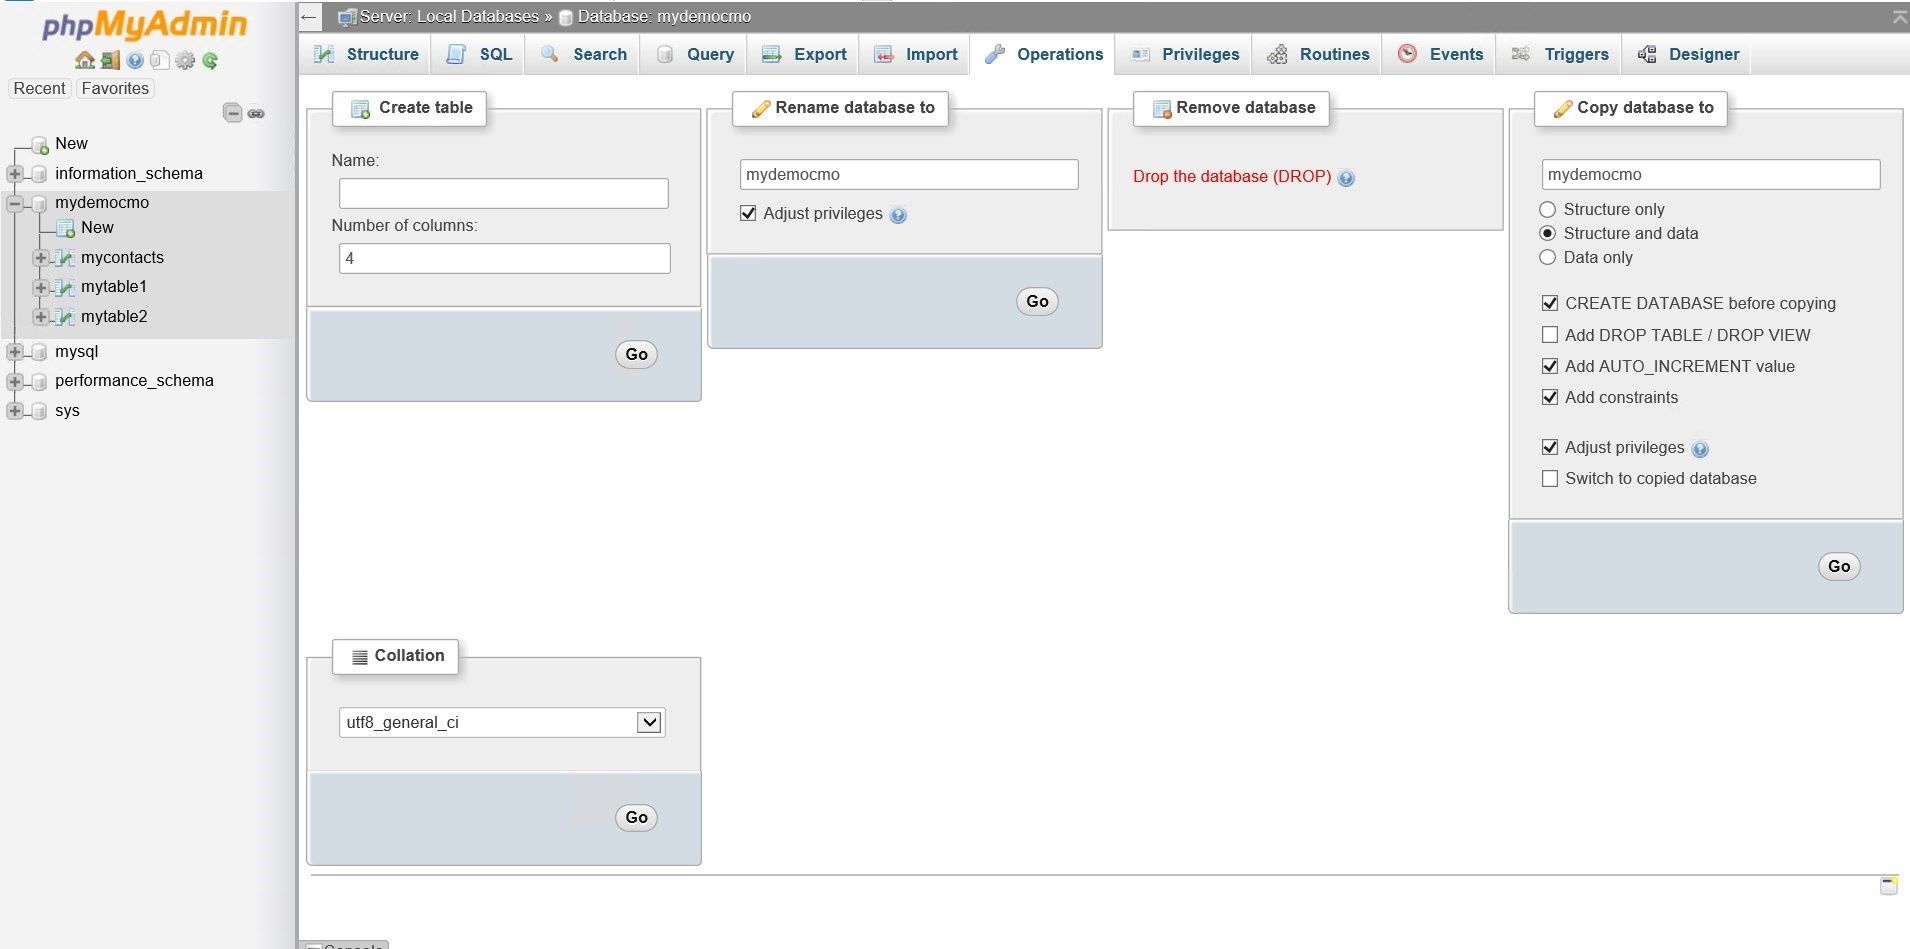Click the Favorites tab in sidebar
The height and width of the screenshot is (949, 1910).
[114, 88]
